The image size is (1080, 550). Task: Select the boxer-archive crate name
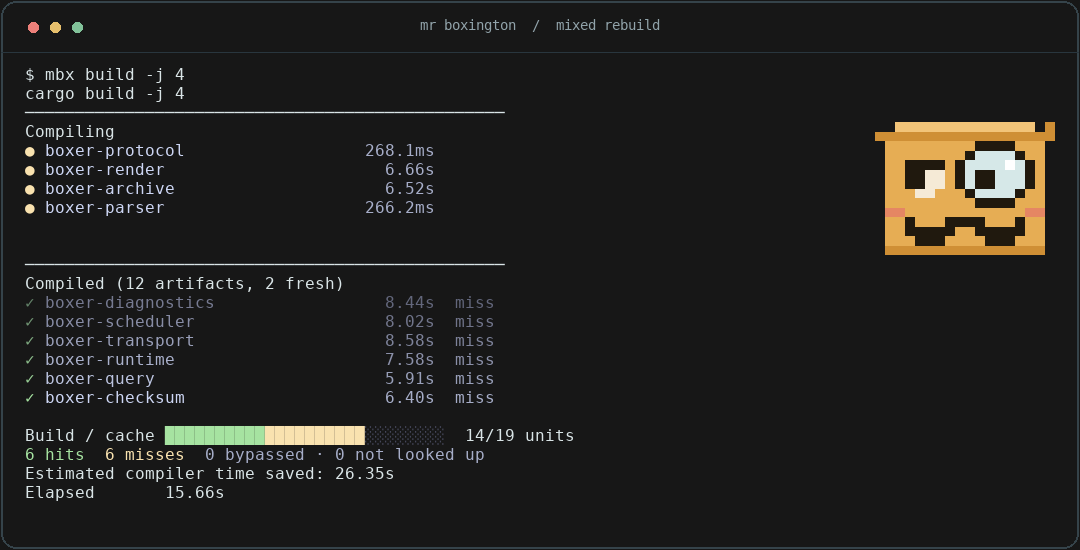110,189
